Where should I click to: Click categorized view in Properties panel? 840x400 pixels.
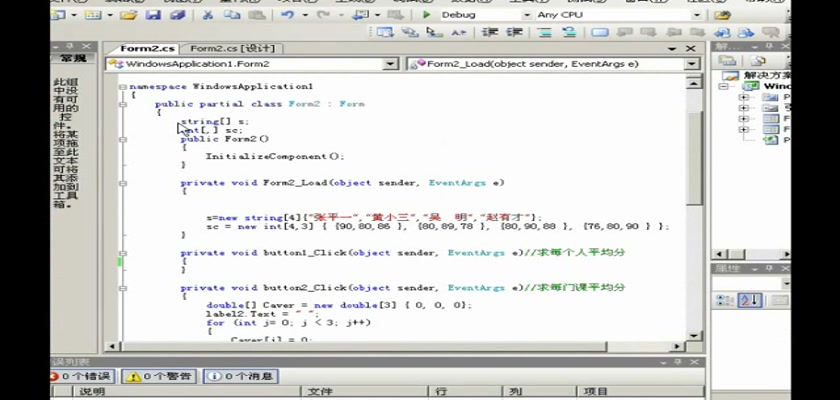coord(725,300)
